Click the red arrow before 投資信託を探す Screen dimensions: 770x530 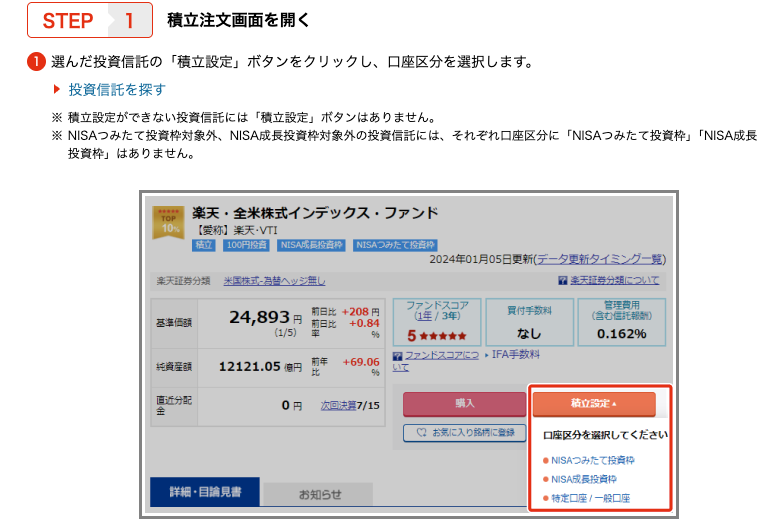click(57, 89)
